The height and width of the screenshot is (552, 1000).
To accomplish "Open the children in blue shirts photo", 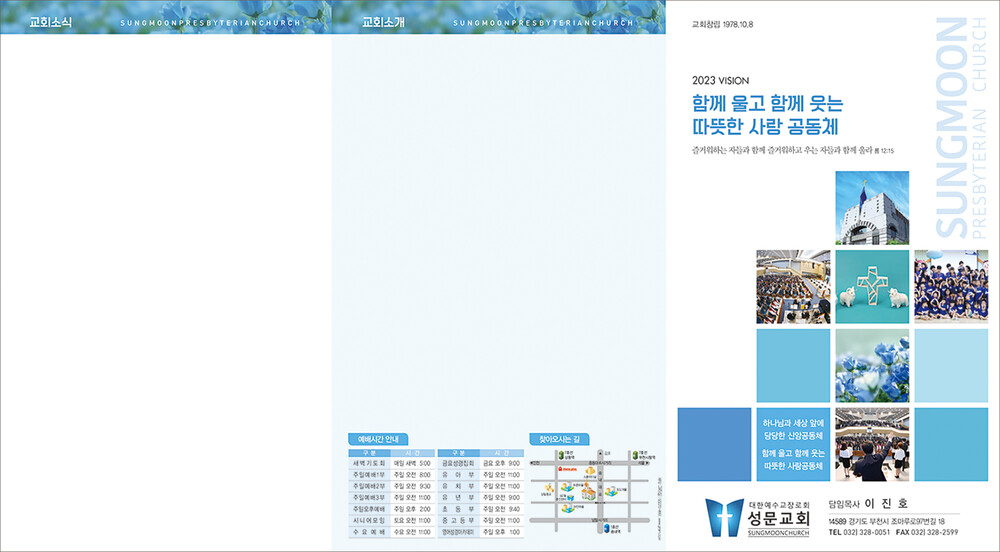I will (x=950, y=286).
